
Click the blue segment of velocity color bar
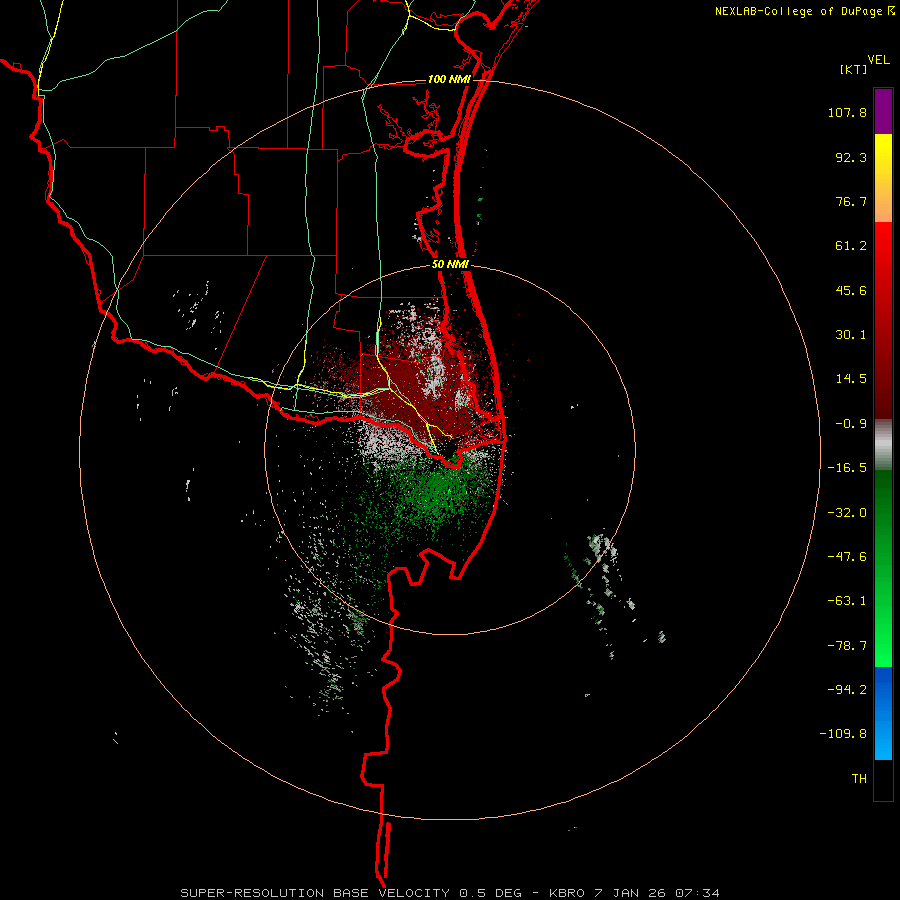[883, 713]
